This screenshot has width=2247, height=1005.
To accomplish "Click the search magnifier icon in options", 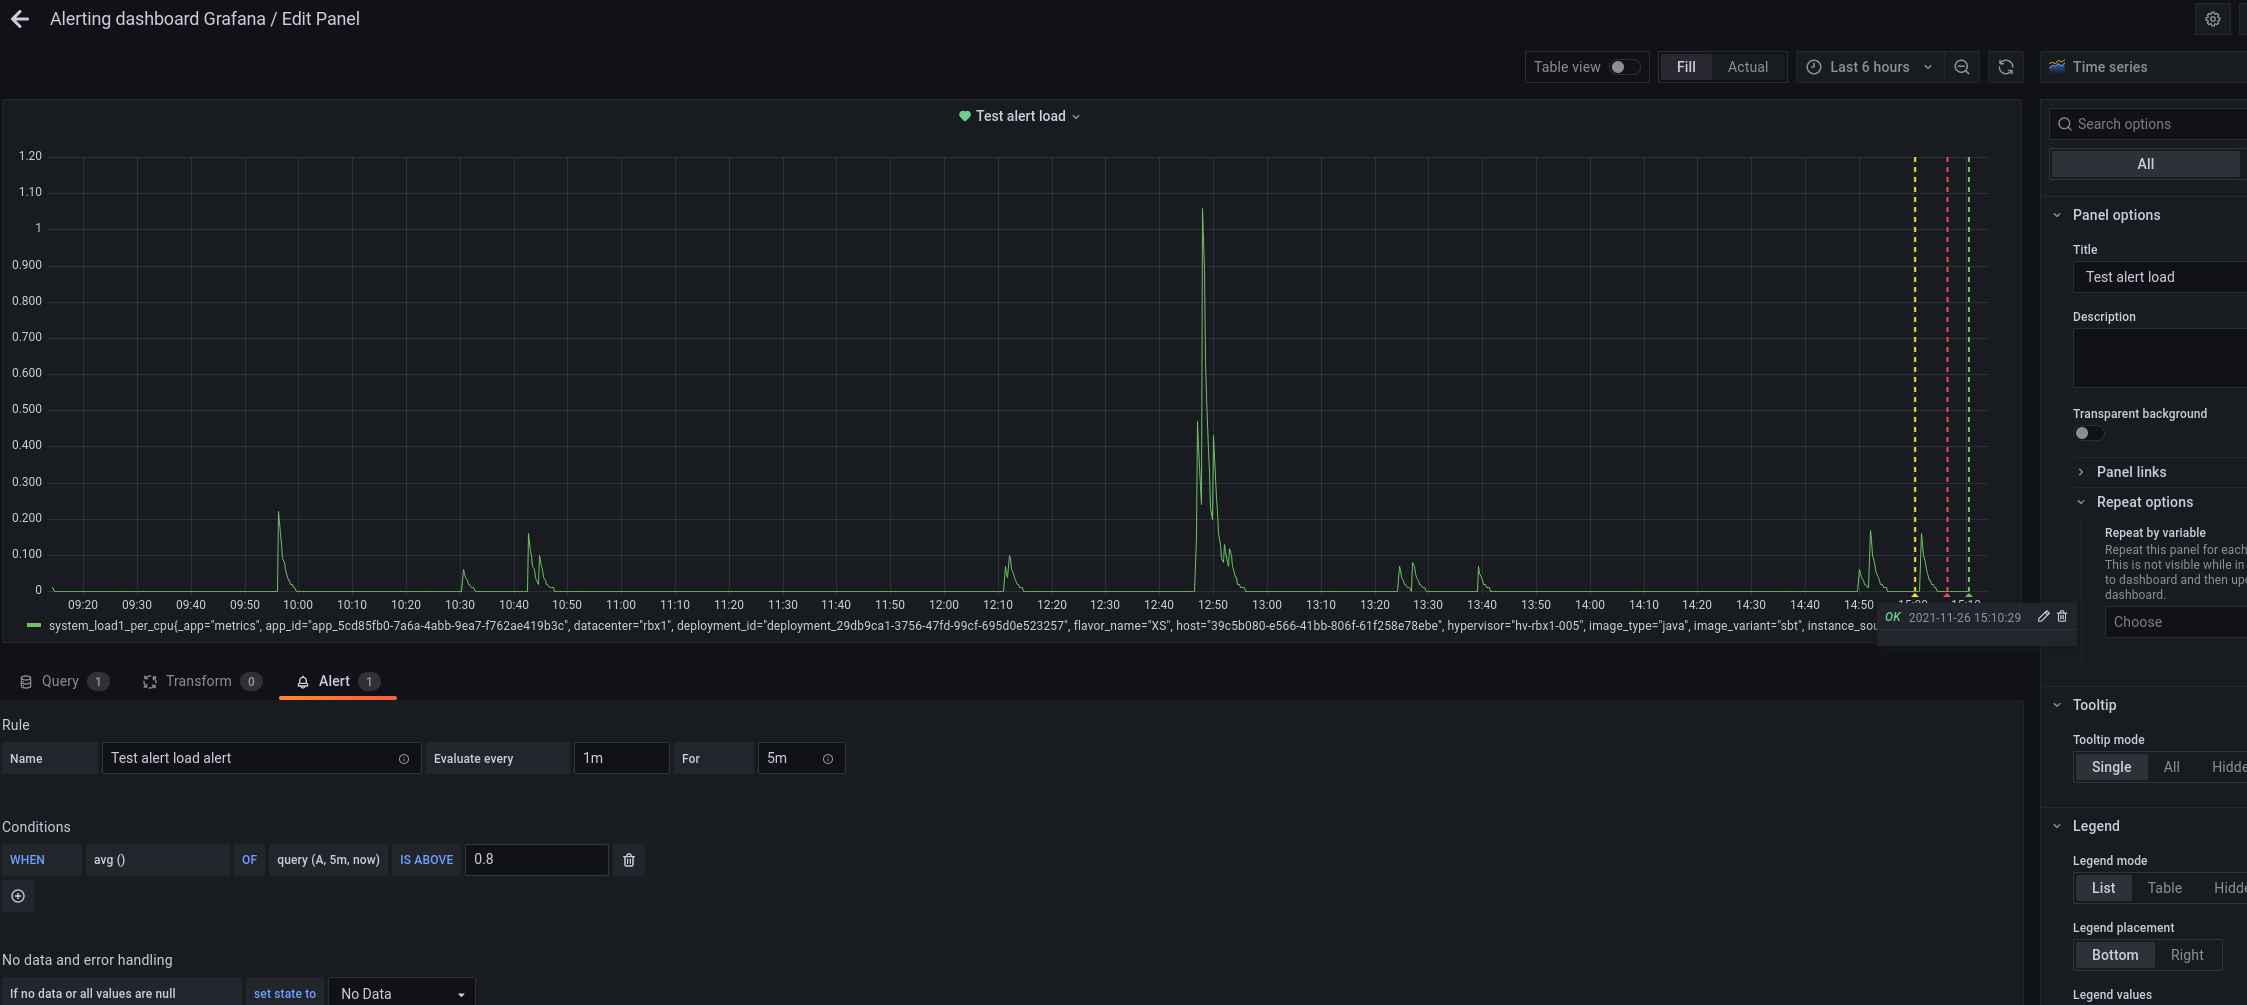I will point(2064,124).
